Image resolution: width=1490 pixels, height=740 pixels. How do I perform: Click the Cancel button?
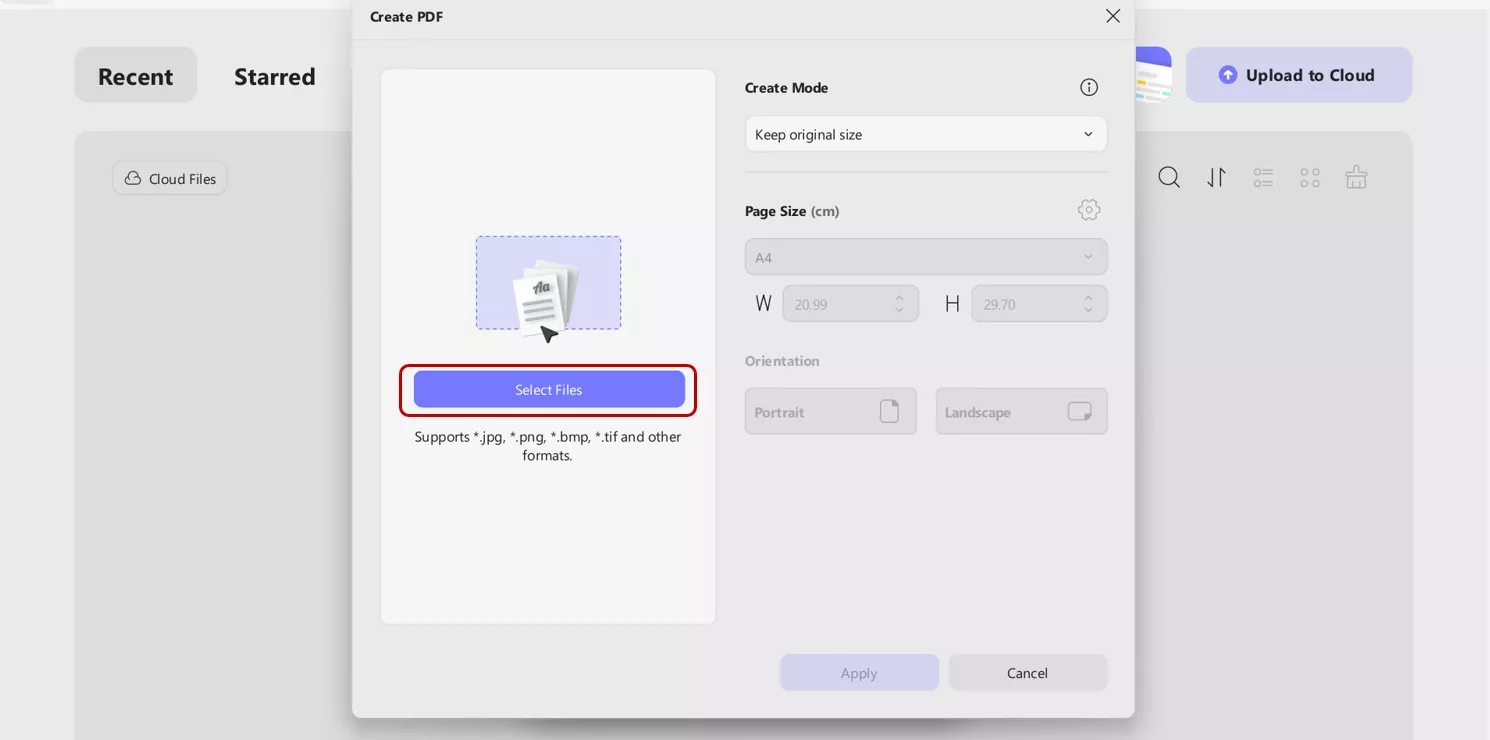(1027, 673)
